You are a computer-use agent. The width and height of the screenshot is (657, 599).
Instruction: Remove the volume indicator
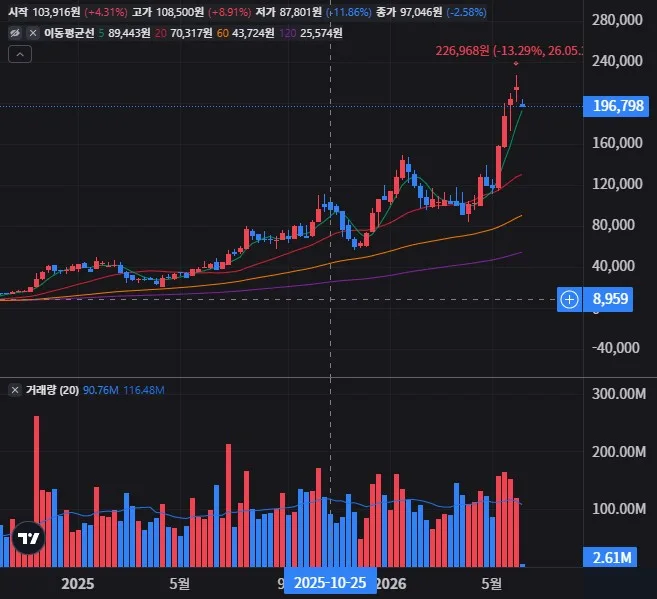click(15, 390)
